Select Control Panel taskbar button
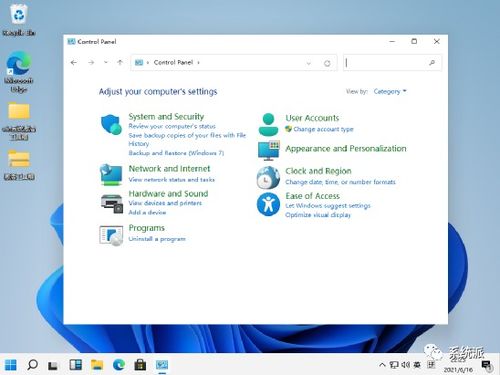The height and width of the screenshot is (375, 500). point(162,365)
